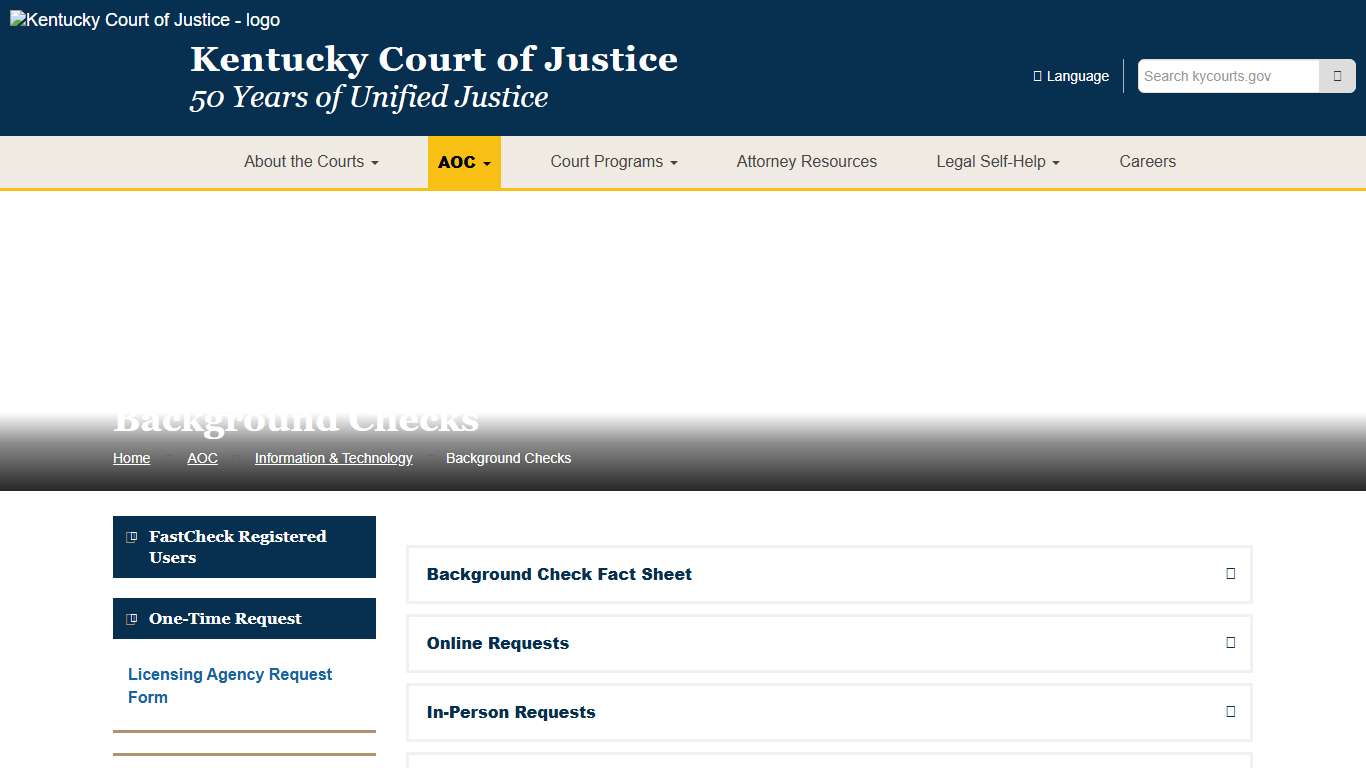1366x768 pixels.
Task: Follow the Information & Technology breadcrumb link
Action: (x=334, y=458)
